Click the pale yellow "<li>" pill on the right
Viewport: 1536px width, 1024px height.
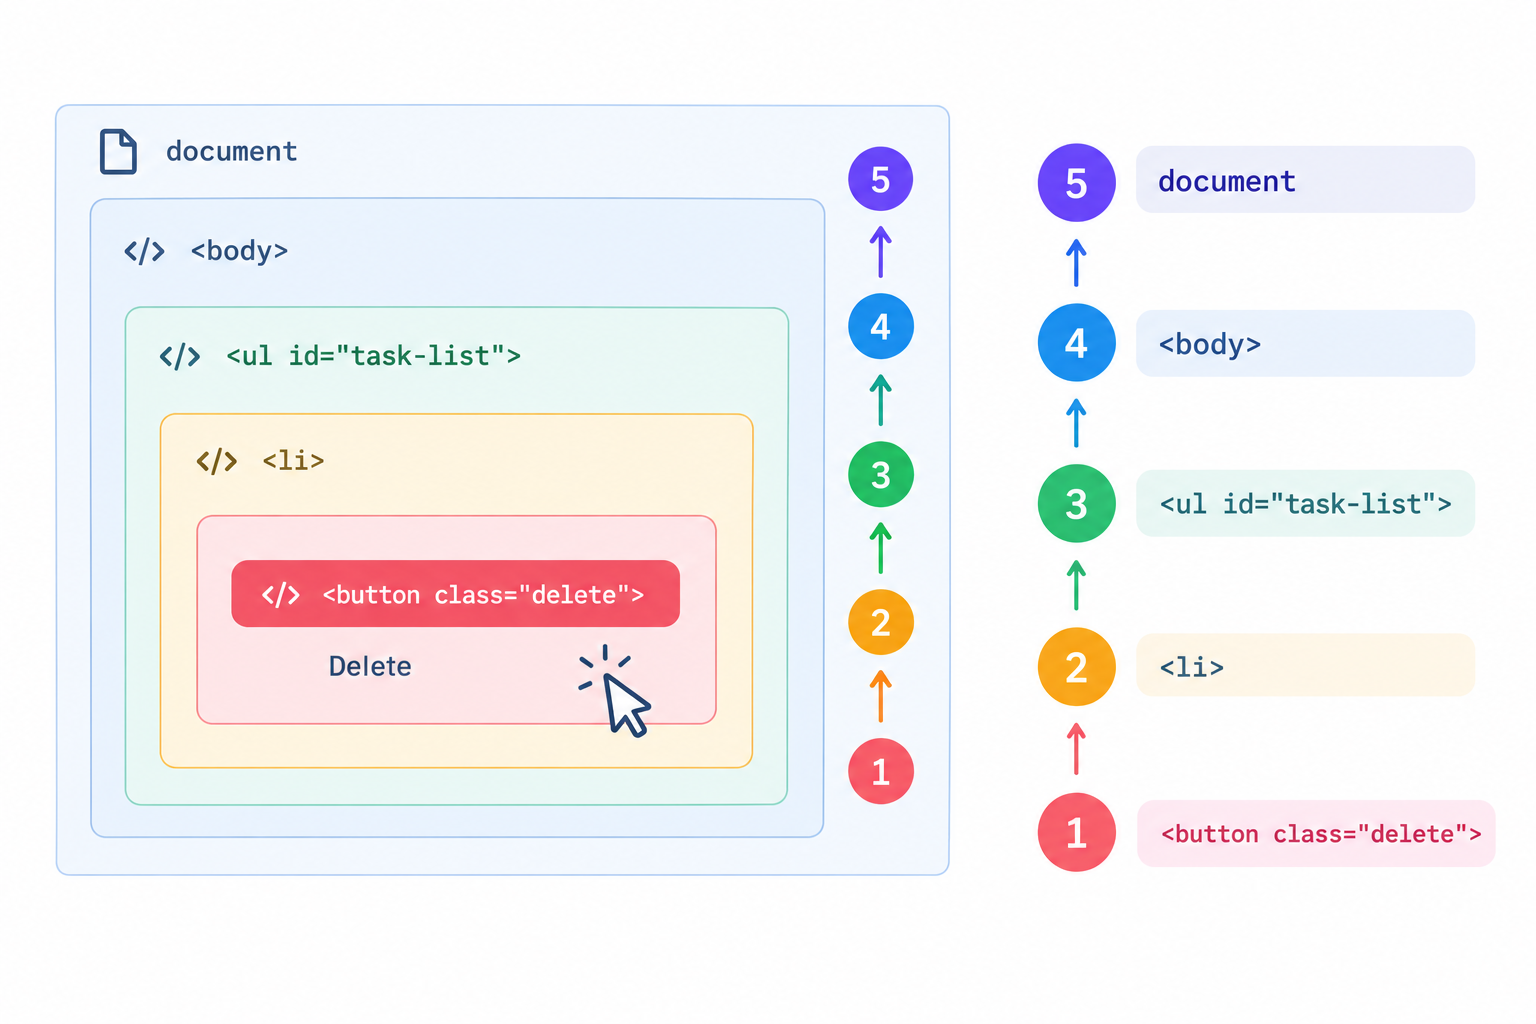[1305, 665]
